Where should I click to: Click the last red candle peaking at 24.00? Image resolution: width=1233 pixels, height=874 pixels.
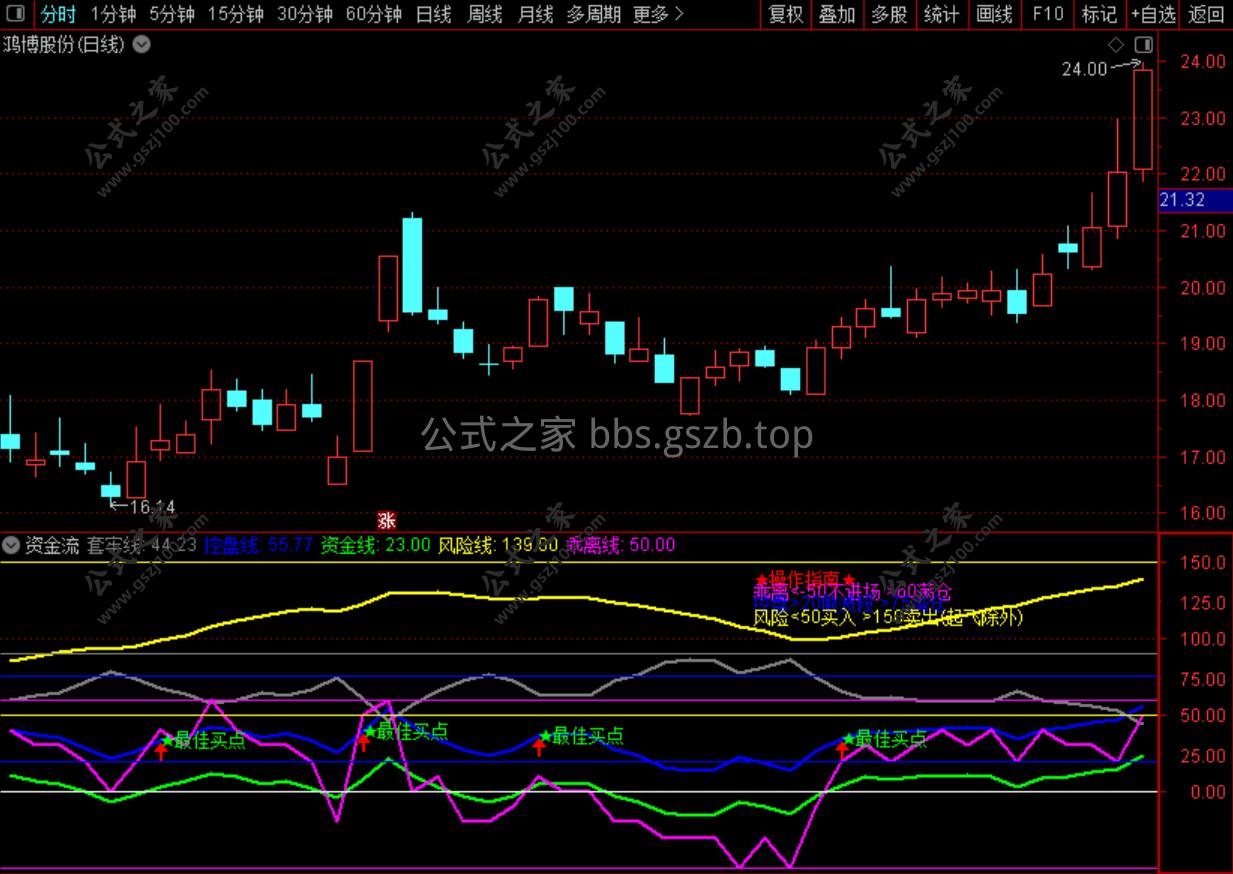point(1142,119)
